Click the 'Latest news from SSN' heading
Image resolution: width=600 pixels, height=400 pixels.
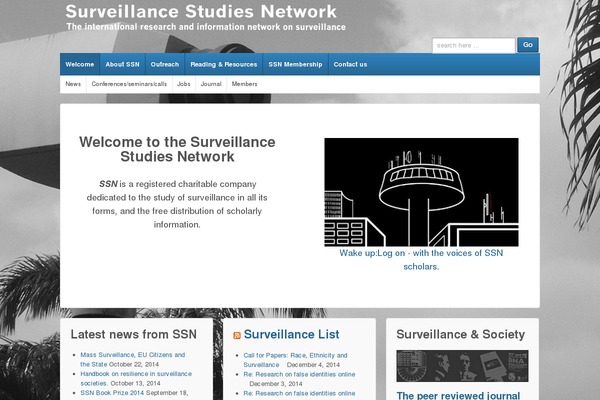tap(134, 334)
